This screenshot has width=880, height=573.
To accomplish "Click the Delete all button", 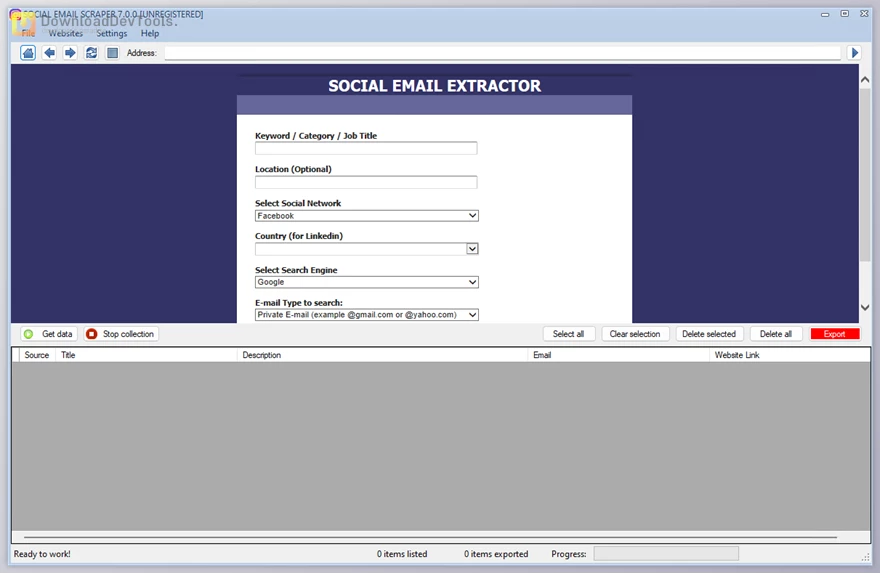I will point(776,334).
